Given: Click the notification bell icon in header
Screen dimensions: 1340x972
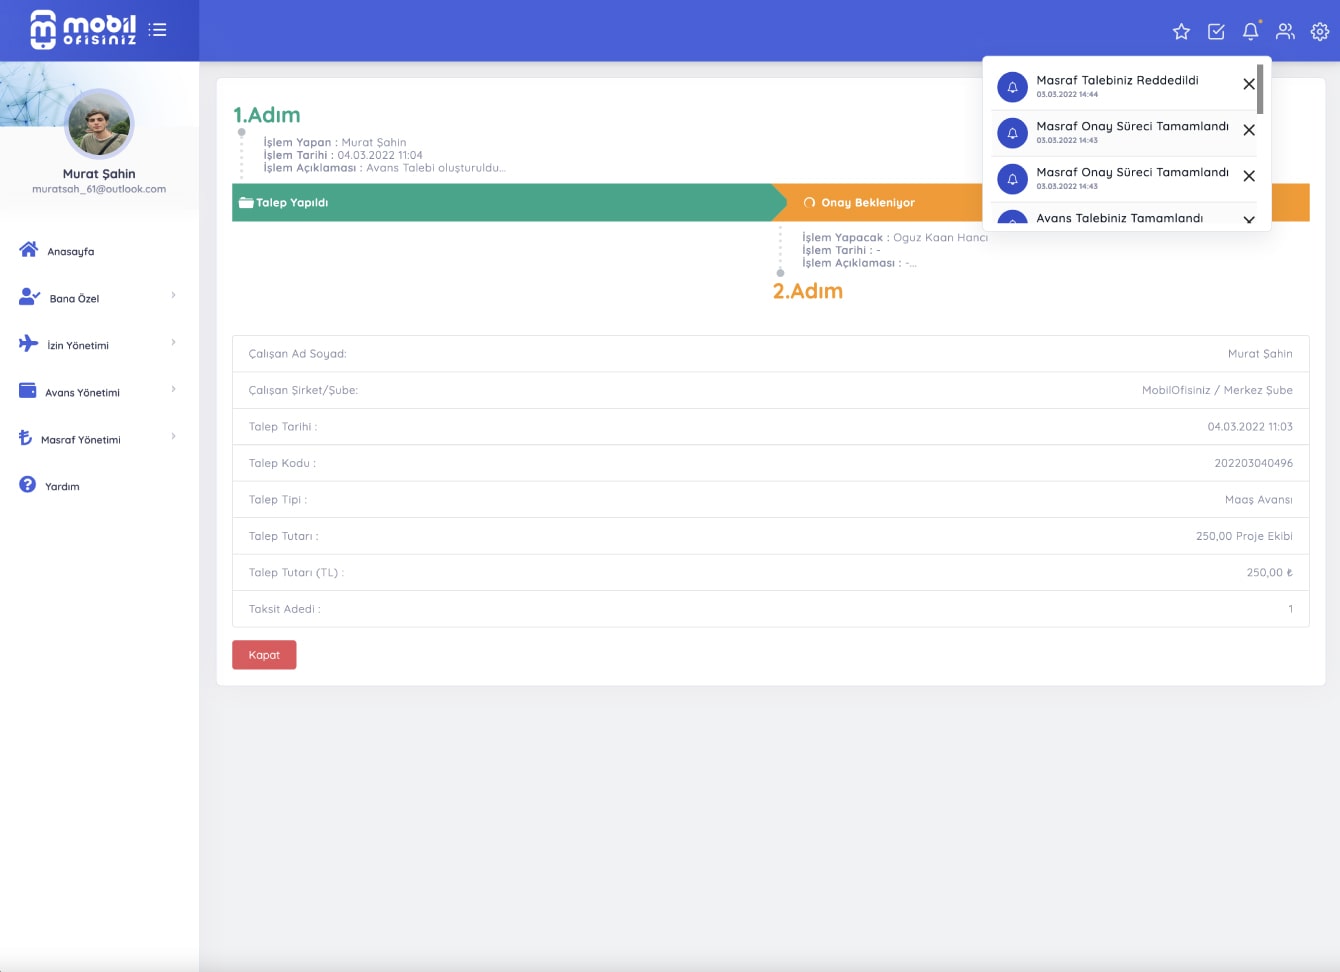Looking at the screenshot, I should click(x=1250, y=32).
